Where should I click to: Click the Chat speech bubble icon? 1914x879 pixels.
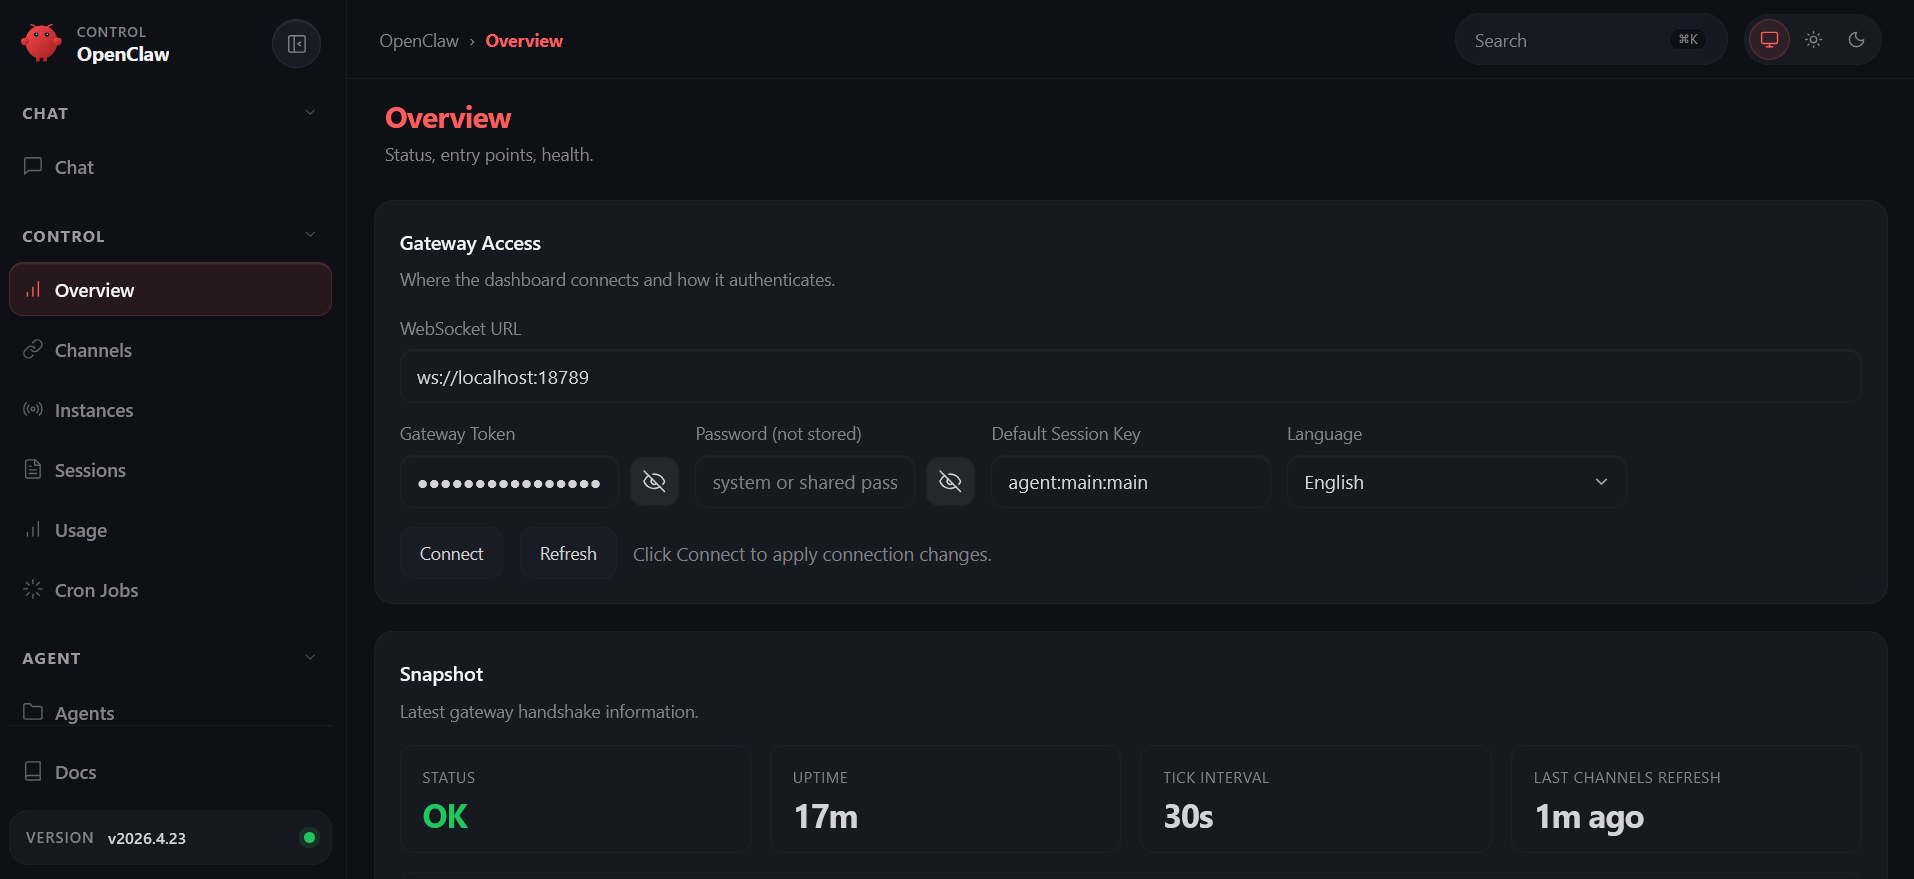[33, 166]
